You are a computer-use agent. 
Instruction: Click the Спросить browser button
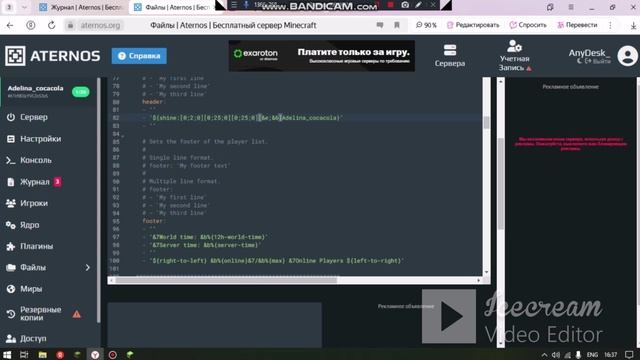click(x=528, y=25)
